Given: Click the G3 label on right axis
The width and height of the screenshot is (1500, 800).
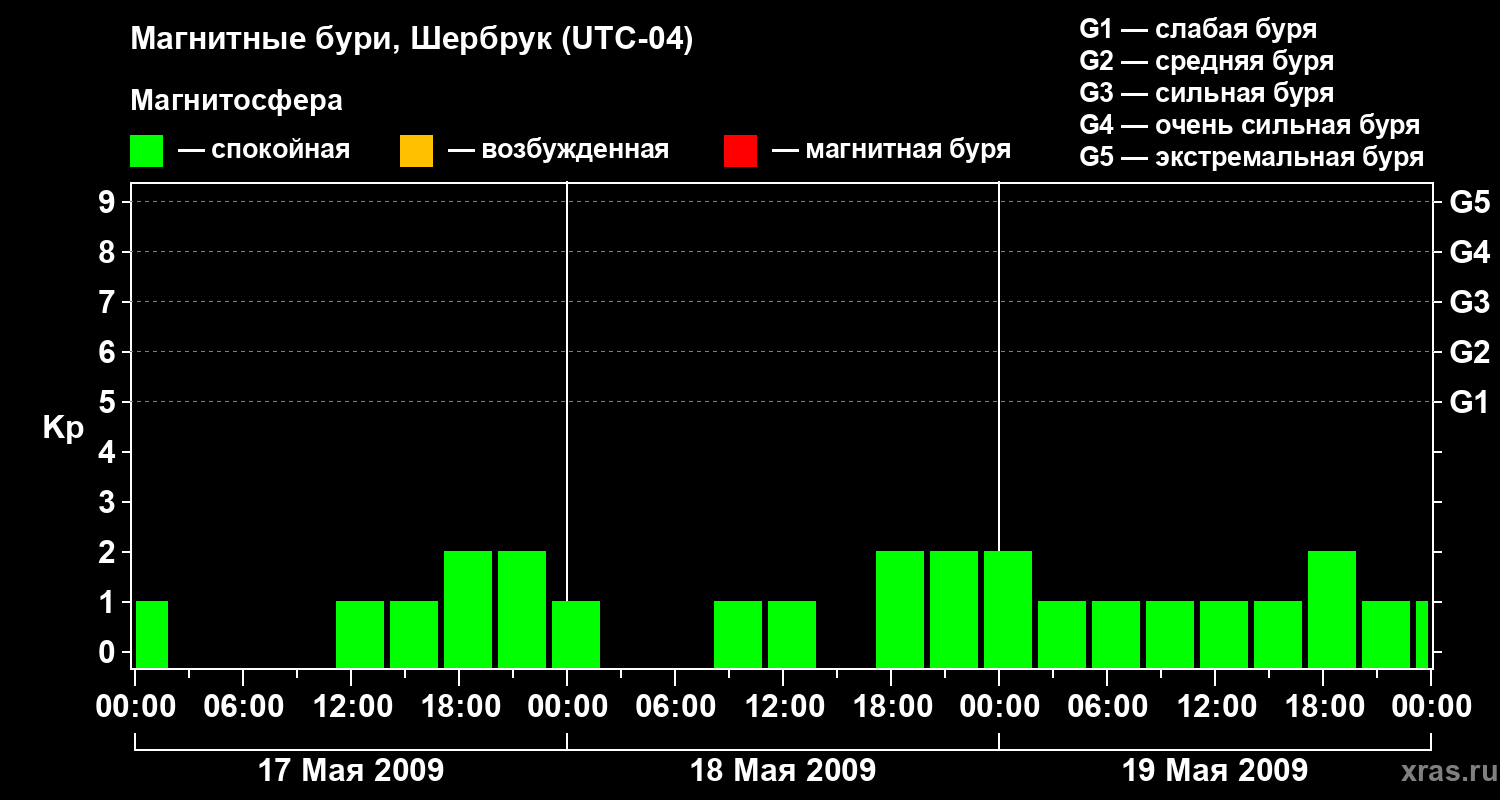Looking at the screenshot, I should 1470,302.
